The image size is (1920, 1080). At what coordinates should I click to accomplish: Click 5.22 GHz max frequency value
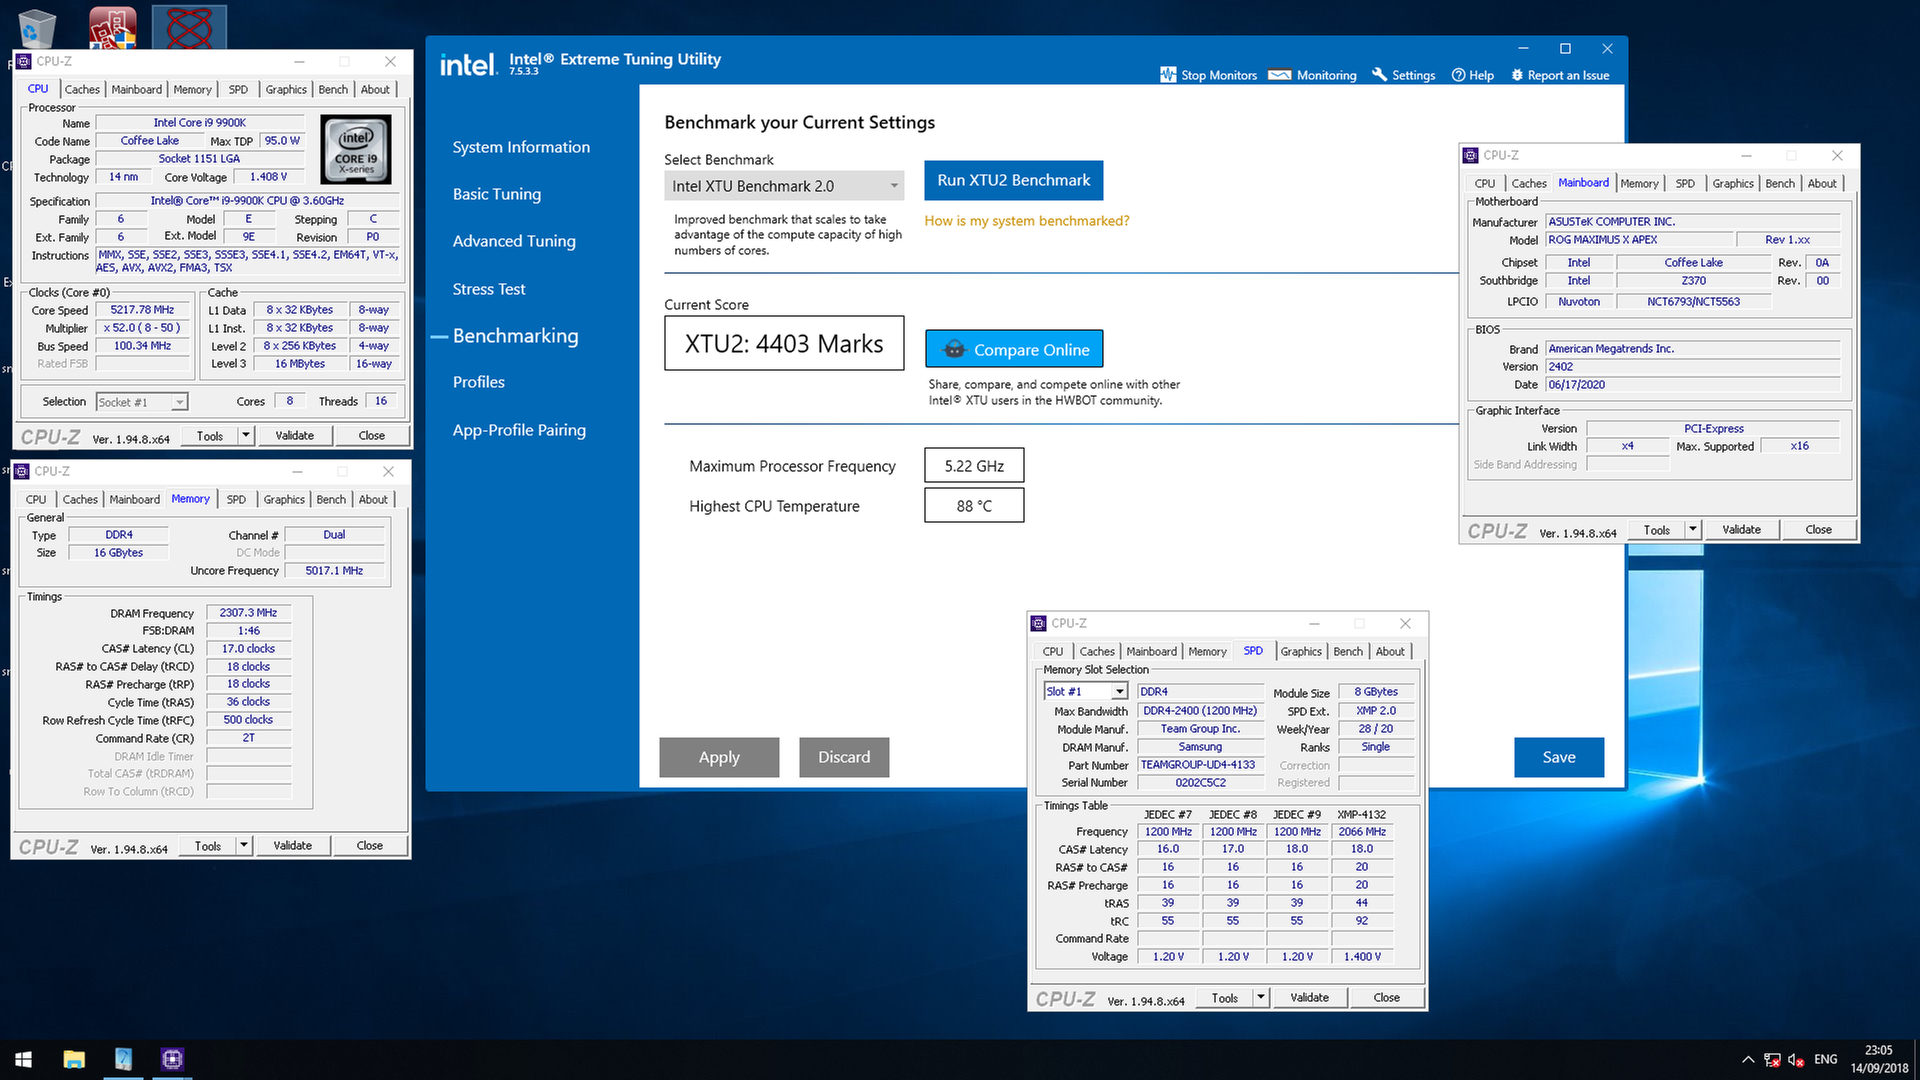(974, 466)
